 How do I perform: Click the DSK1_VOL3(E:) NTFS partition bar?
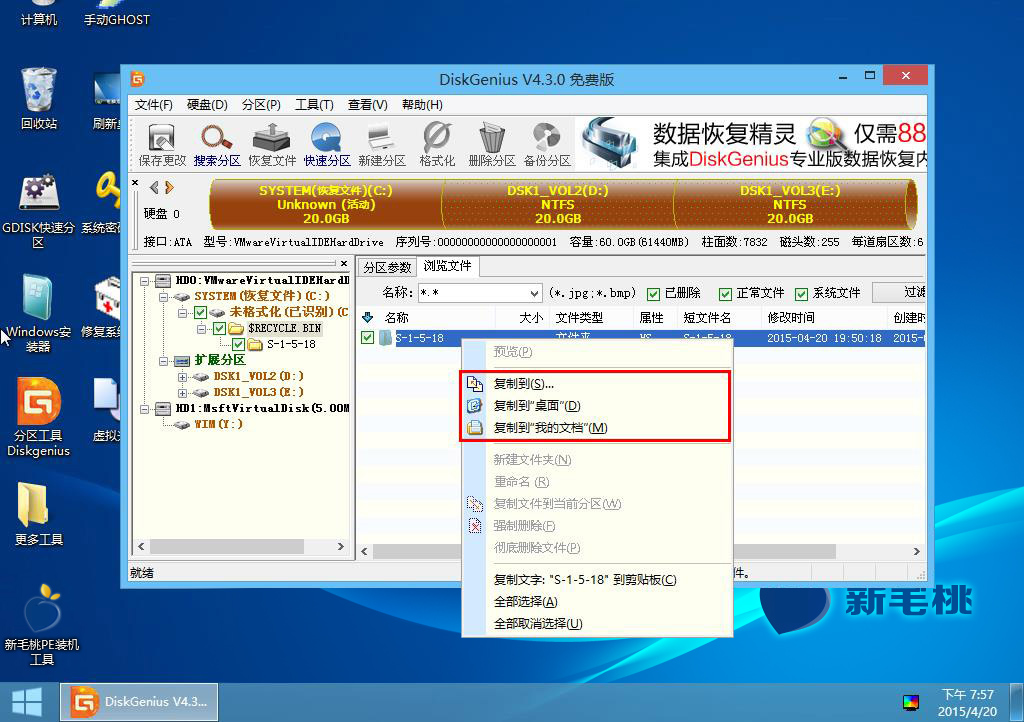(x=790, y=204)
